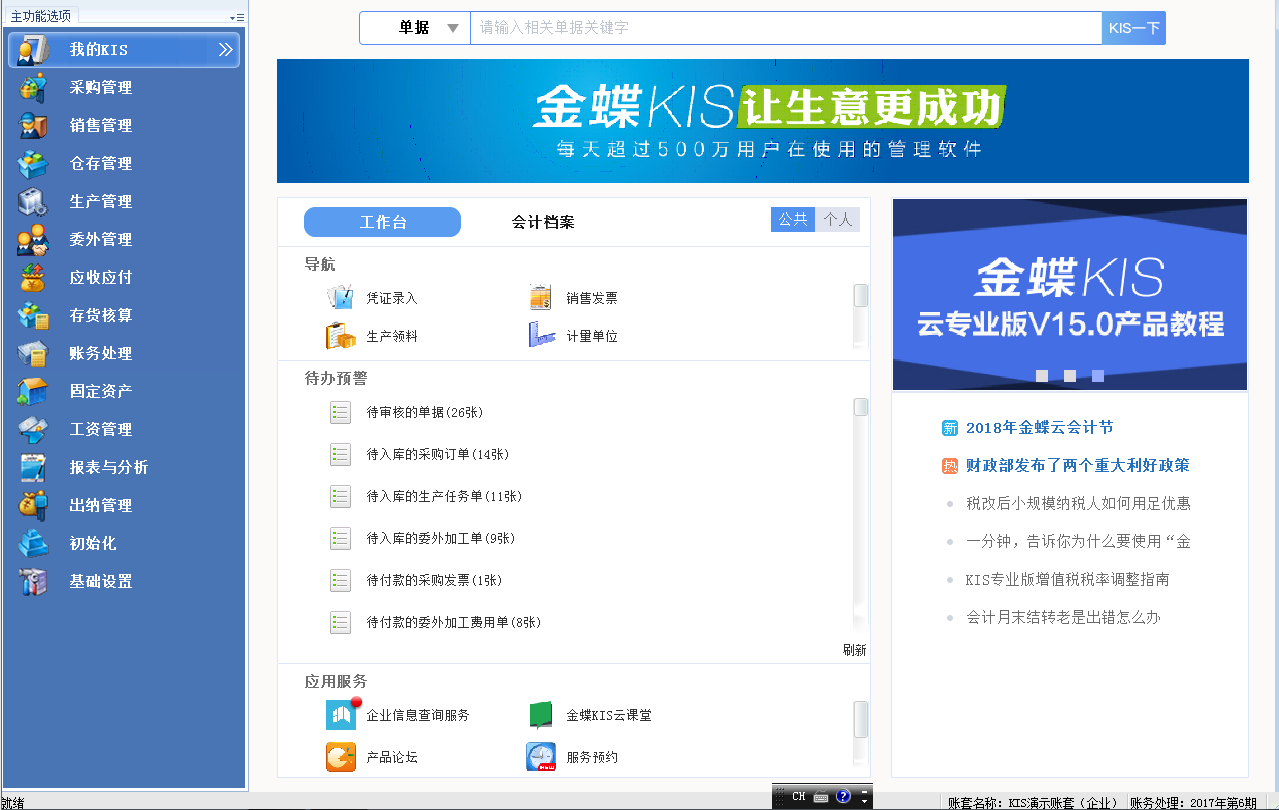Click the 金蝶KIS 让生意更成功 banner
Viewport: 1279px width, 810px height.
click(763, 121)
